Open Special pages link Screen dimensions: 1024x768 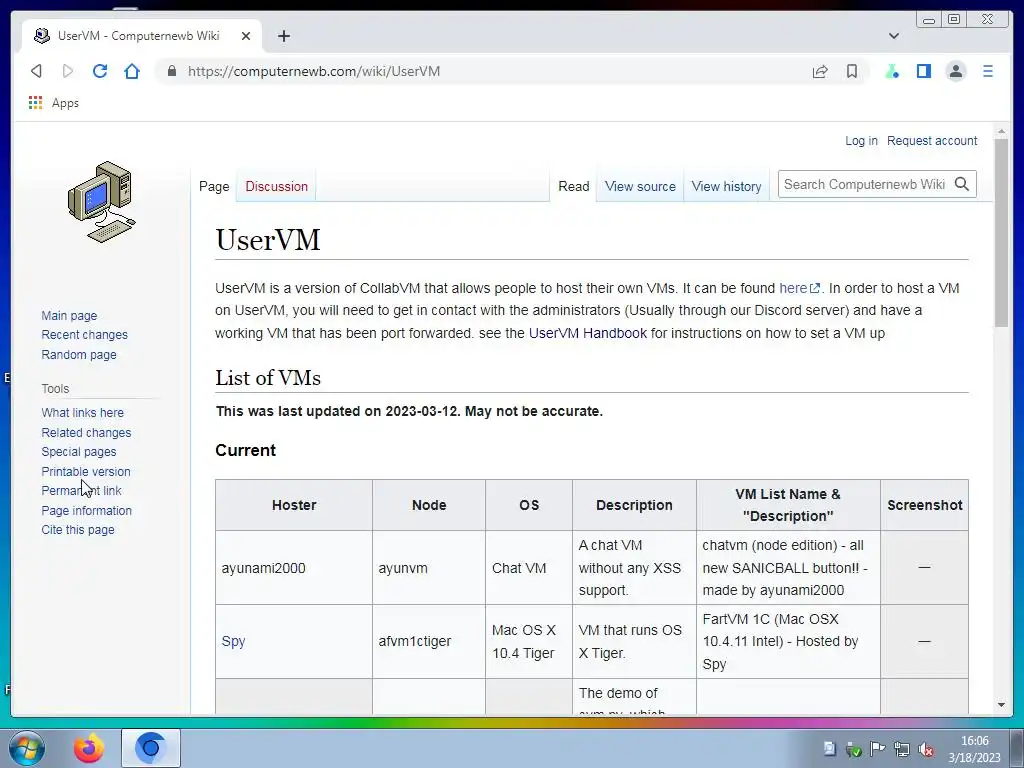(78, 451)
